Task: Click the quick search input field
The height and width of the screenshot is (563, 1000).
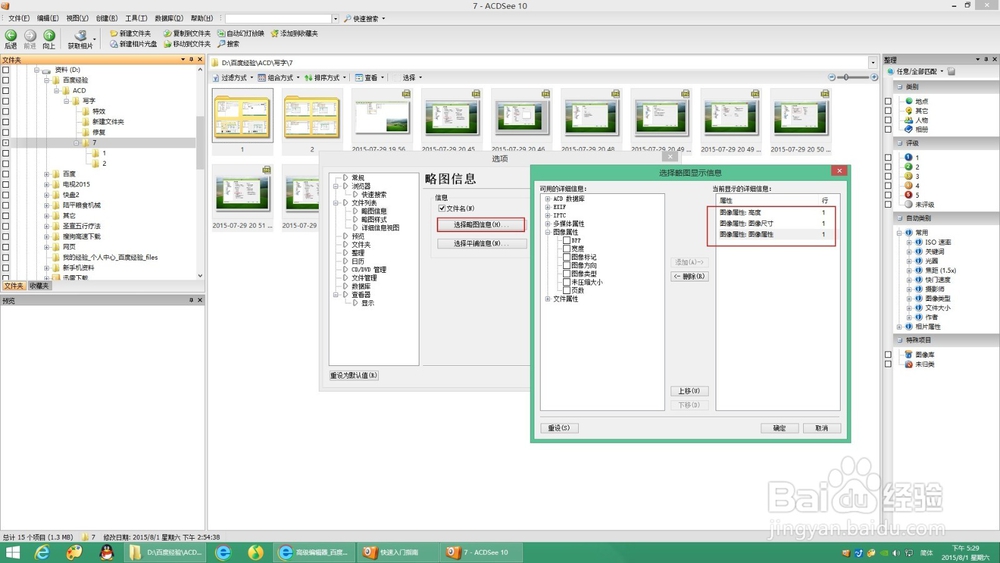Action: pyautogui.click(x=279, y=18)
